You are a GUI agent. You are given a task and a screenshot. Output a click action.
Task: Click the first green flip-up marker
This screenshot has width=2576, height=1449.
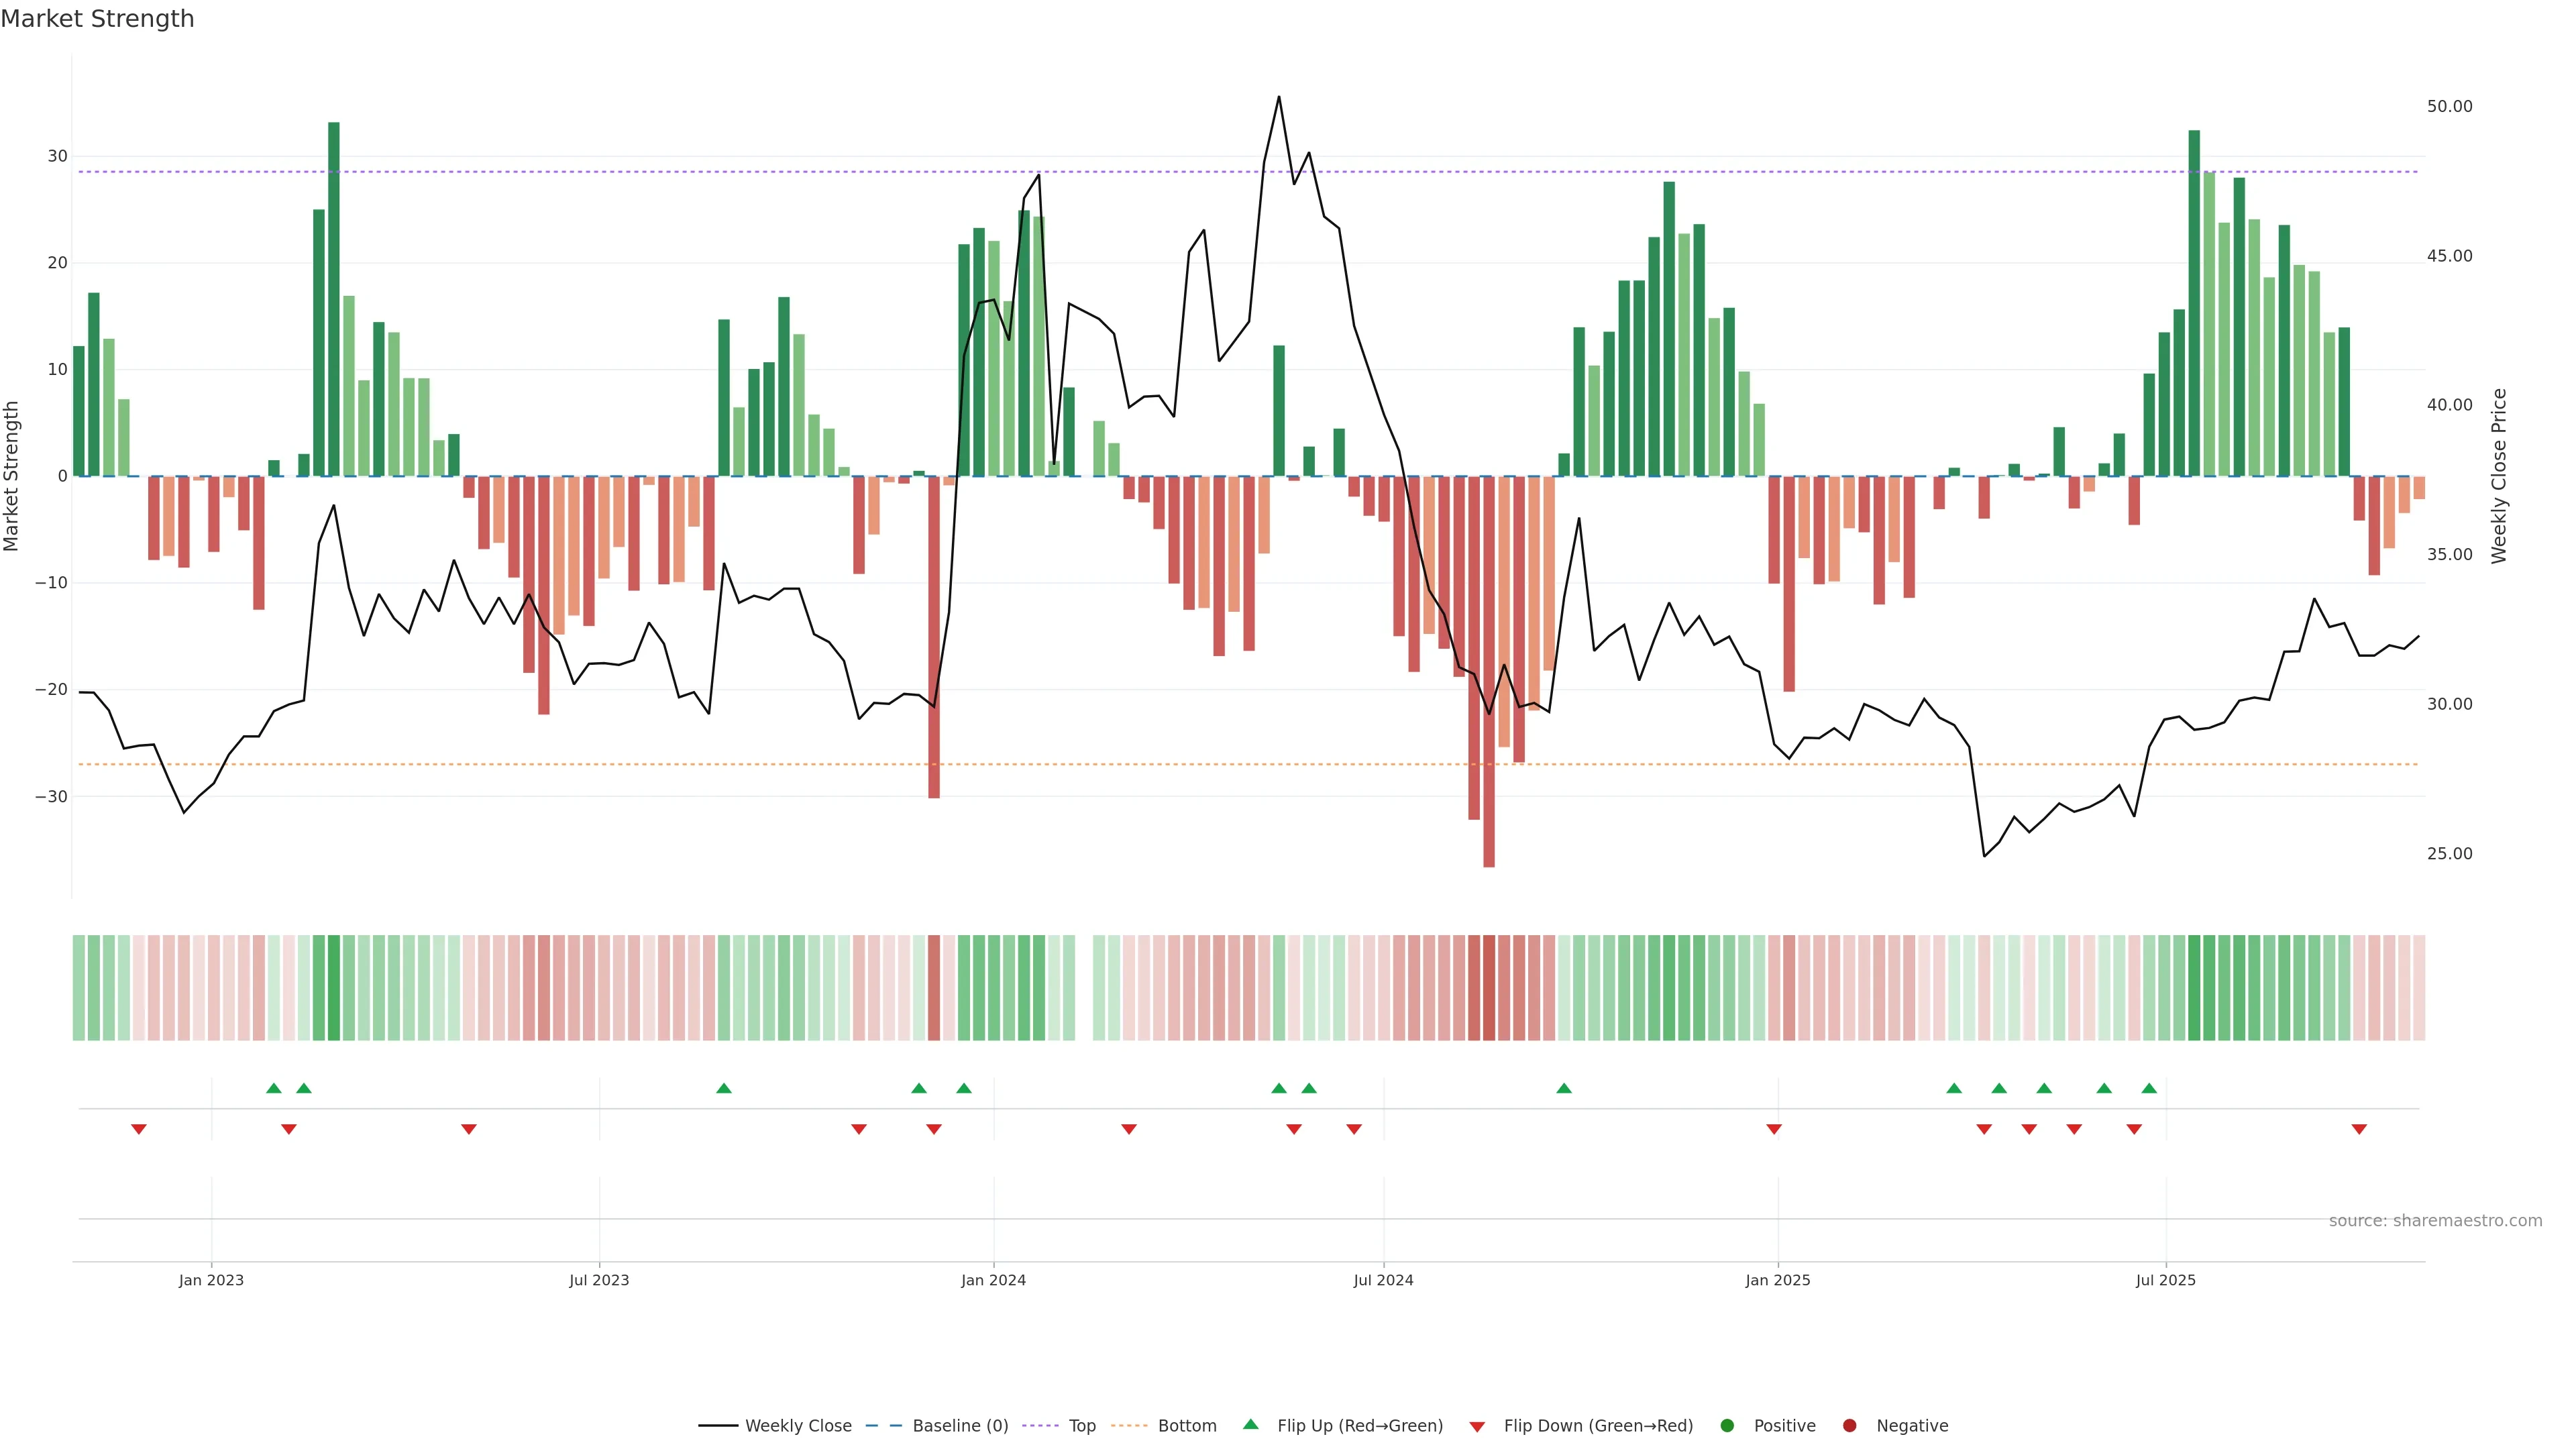(274, 1088)
